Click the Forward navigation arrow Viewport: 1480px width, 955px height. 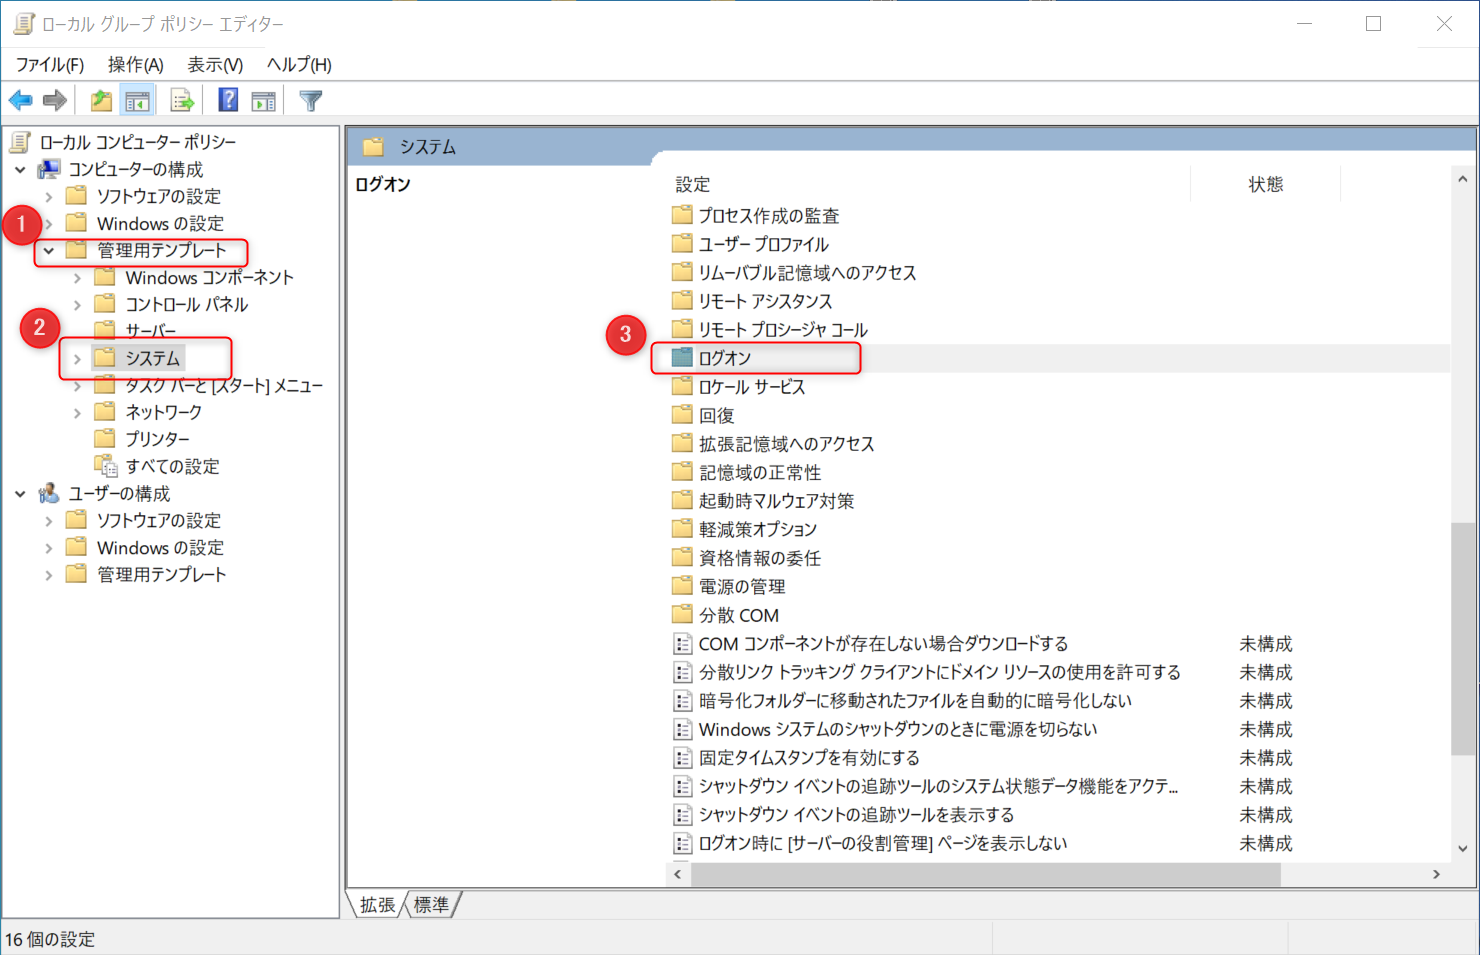point(54,99)
